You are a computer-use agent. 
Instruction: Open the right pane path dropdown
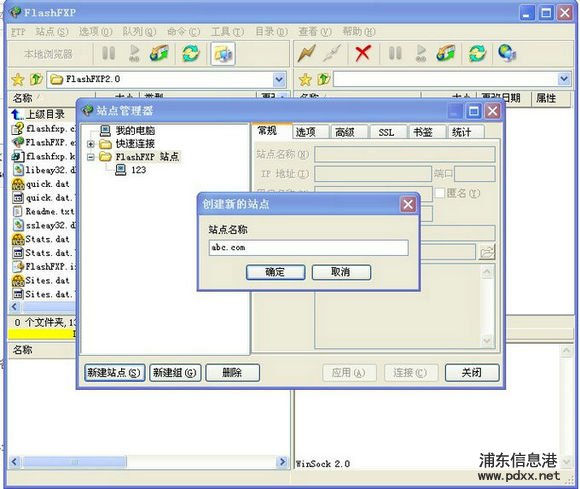coord(564,79)
